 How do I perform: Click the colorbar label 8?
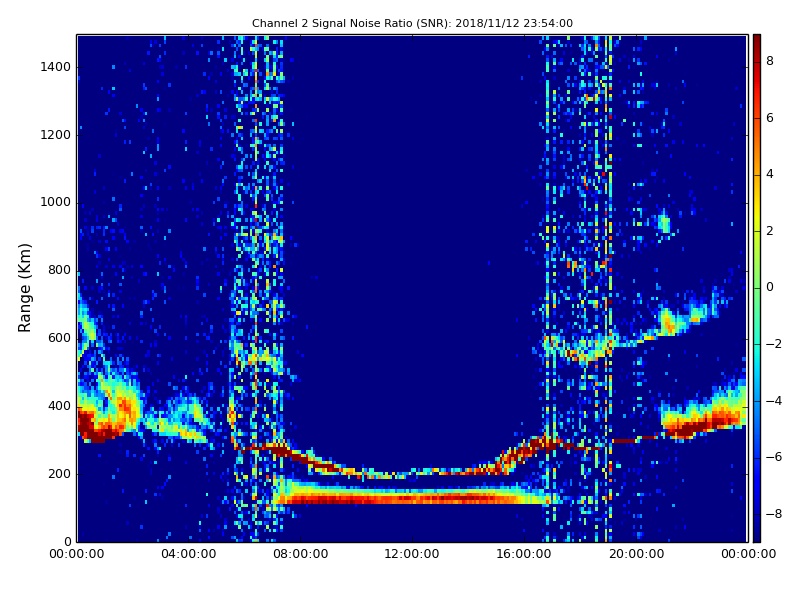(x=770, y=61)
